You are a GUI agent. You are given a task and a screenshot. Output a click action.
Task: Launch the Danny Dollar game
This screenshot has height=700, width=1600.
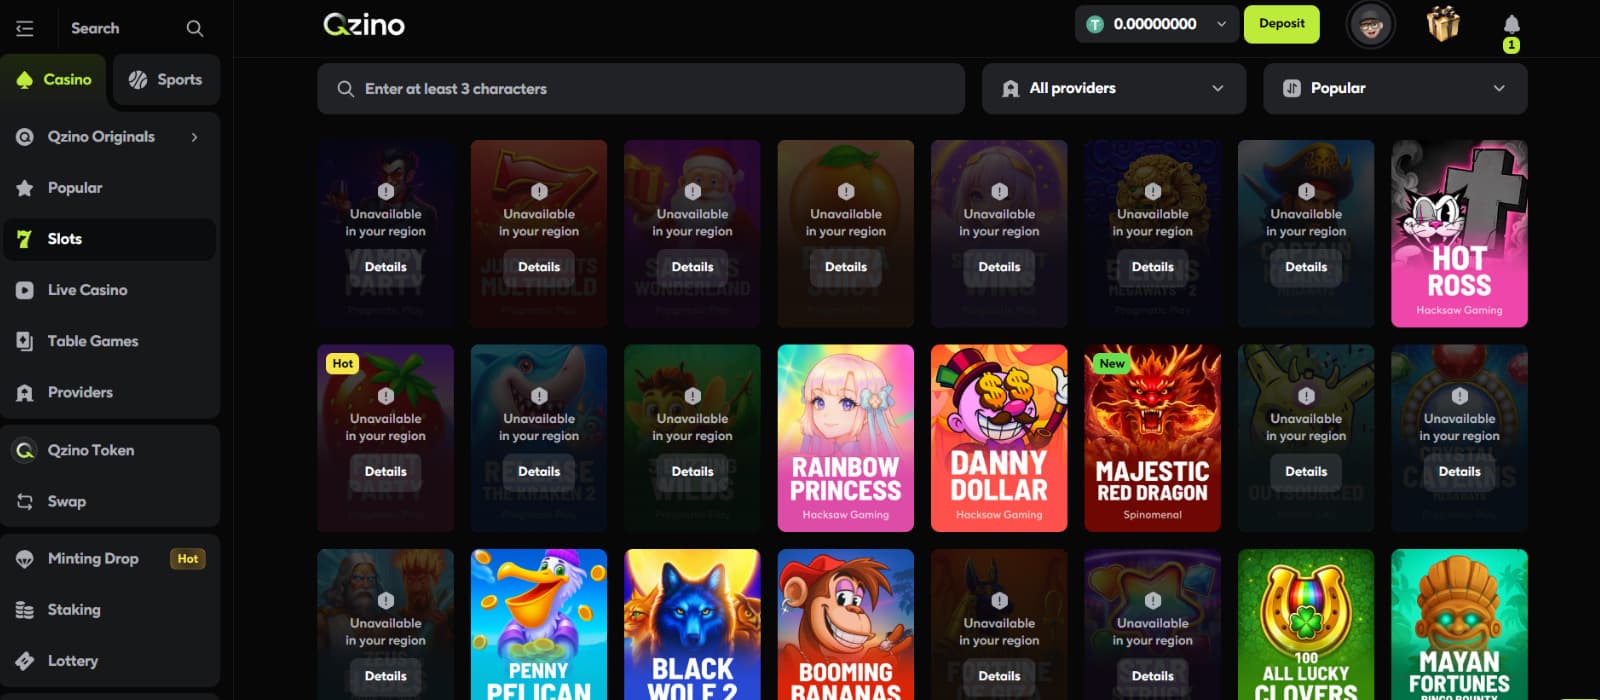[999, 438]
